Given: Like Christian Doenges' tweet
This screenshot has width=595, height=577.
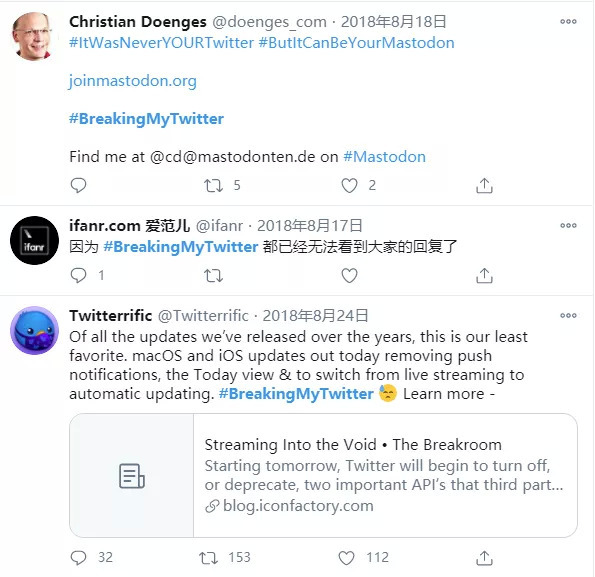Looking at the screenshot, I should [x=349, y=186].
